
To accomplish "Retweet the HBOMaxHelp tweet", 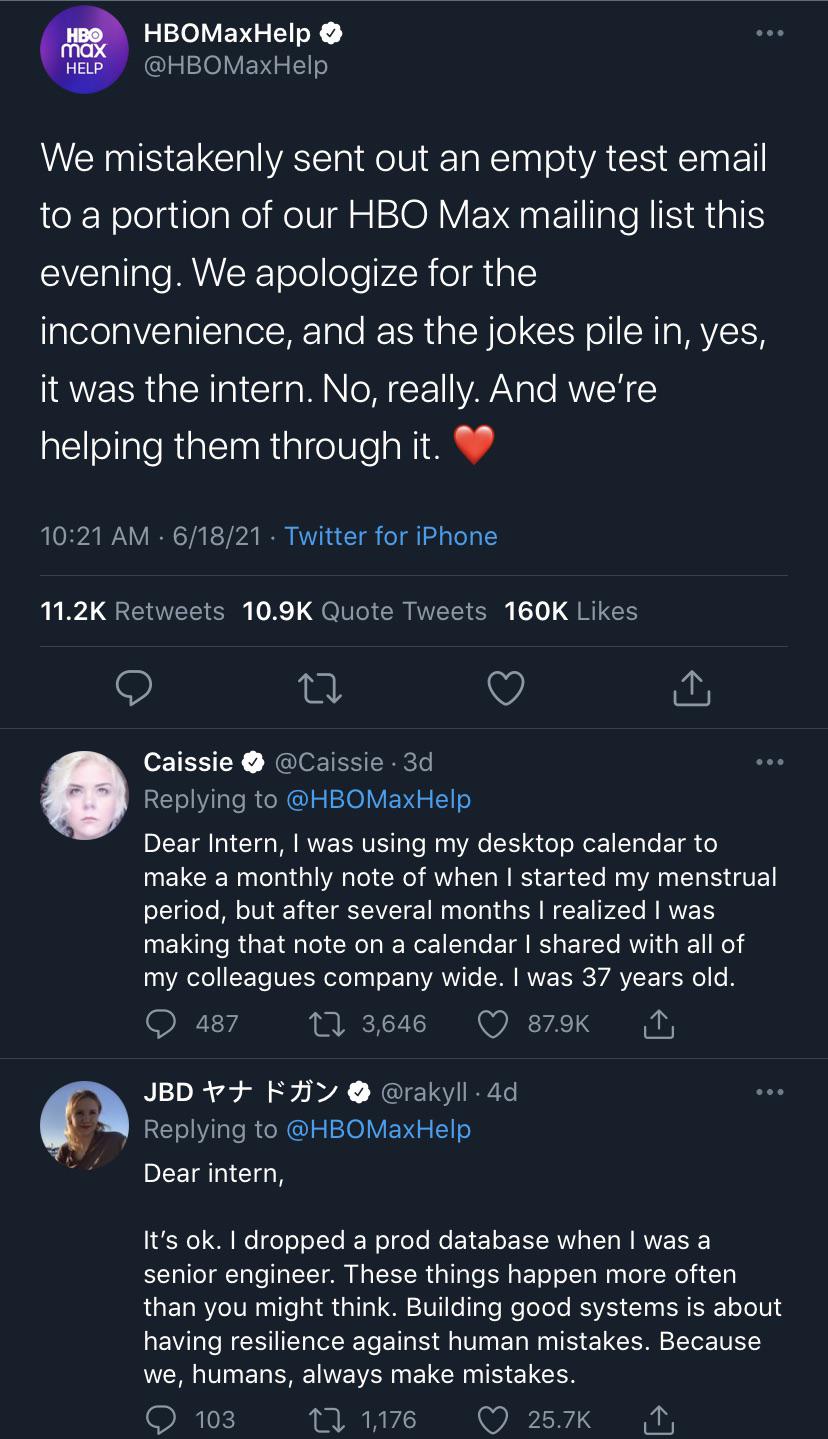I will point(320,687).
